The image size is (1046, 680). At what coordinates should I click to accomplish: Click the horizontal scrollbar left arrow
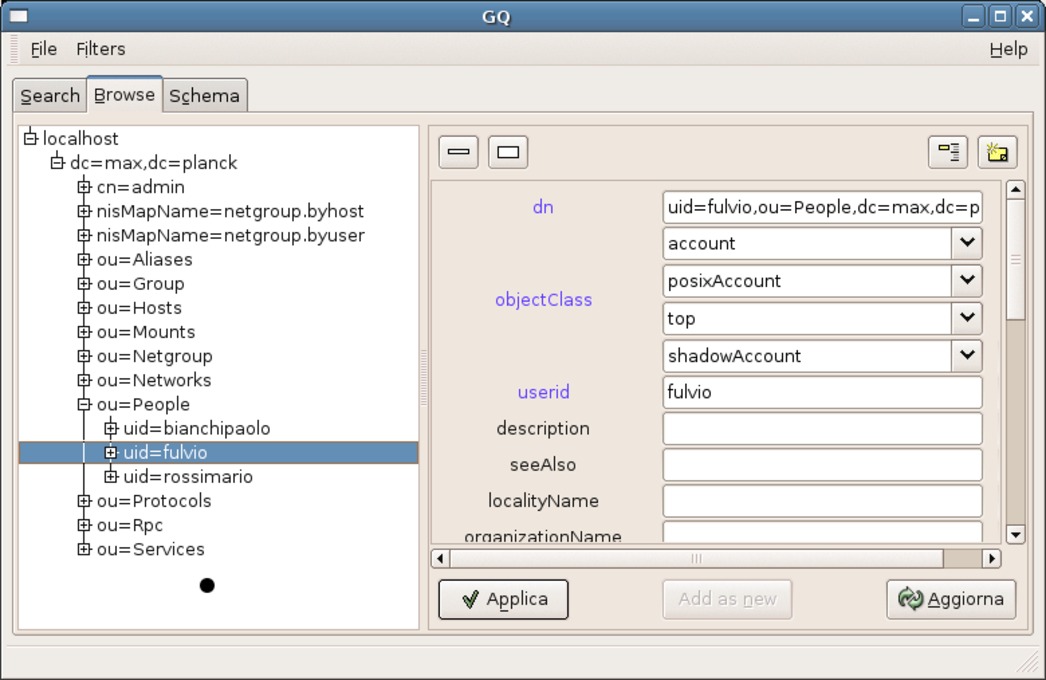tap(440, 558)
